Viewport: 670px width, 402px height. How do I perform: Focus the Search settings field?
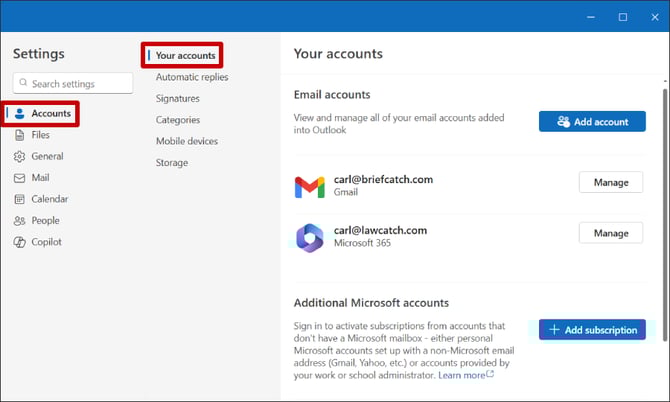73,83
